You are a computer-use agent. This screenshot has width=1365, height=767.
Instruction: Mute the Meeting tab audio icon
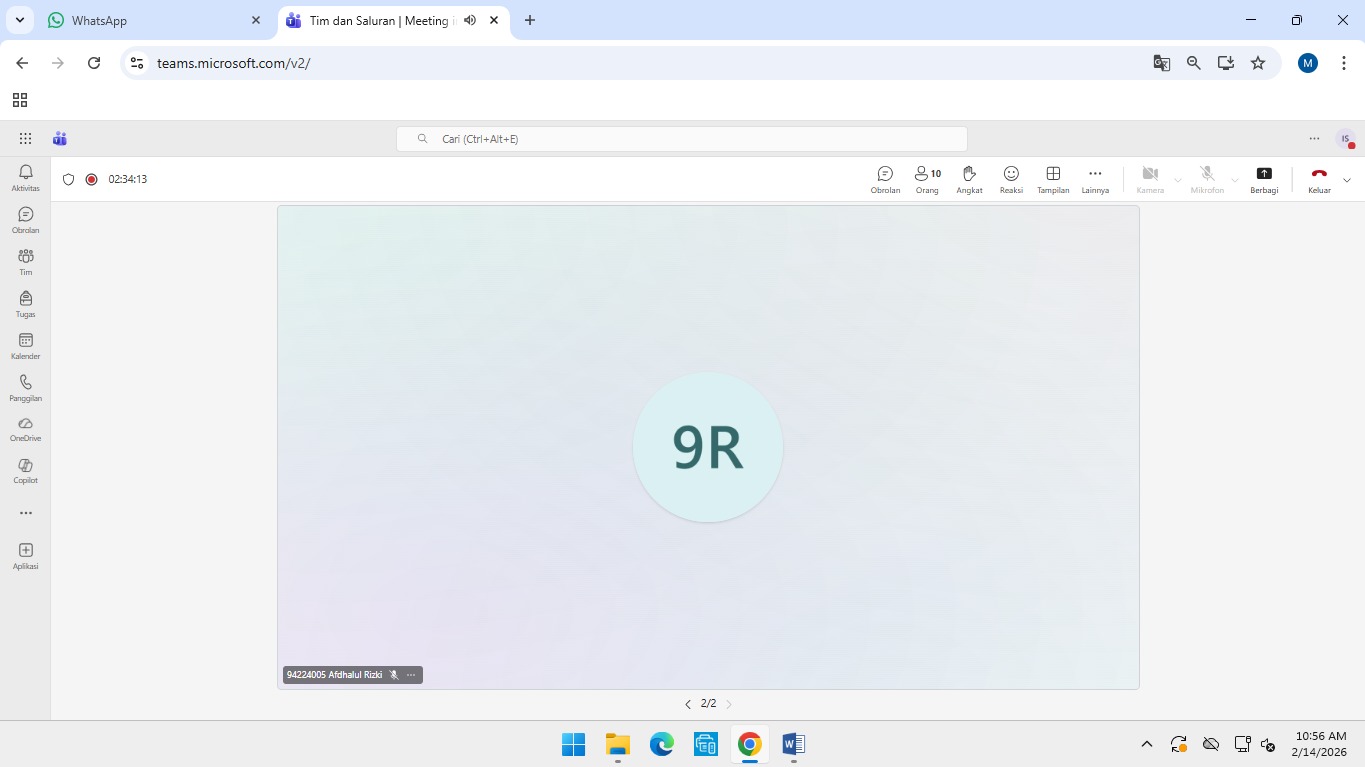(x=470, y=20)
